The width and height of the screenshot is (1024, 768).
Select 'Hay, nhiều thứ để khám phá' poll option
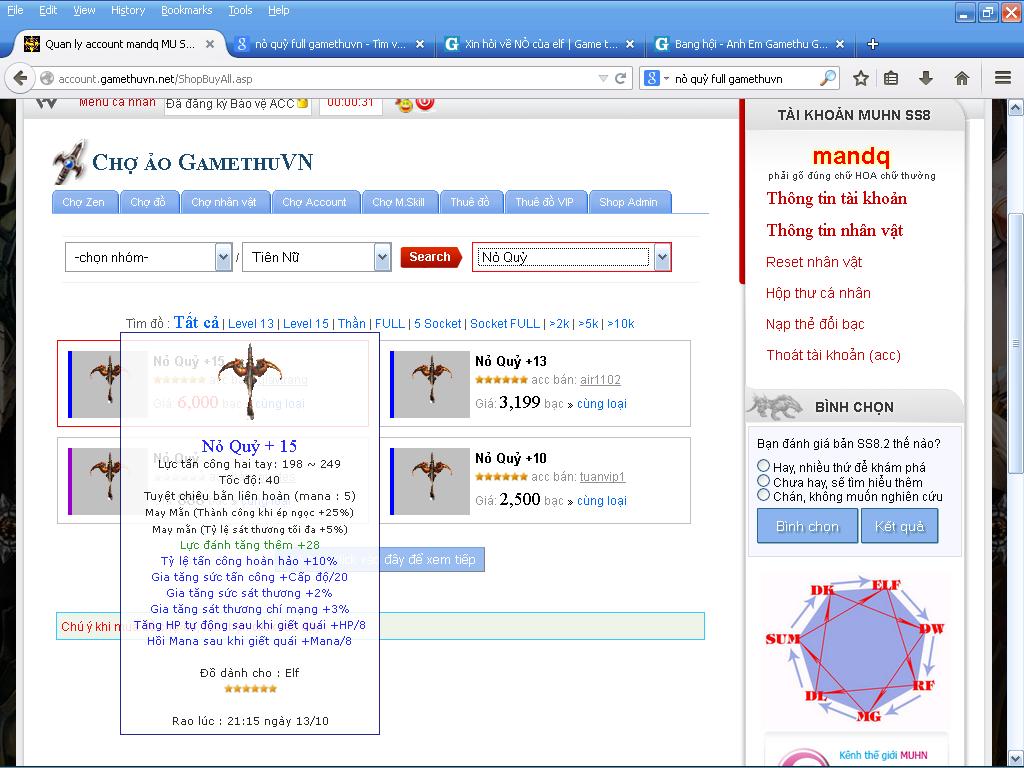763,466
